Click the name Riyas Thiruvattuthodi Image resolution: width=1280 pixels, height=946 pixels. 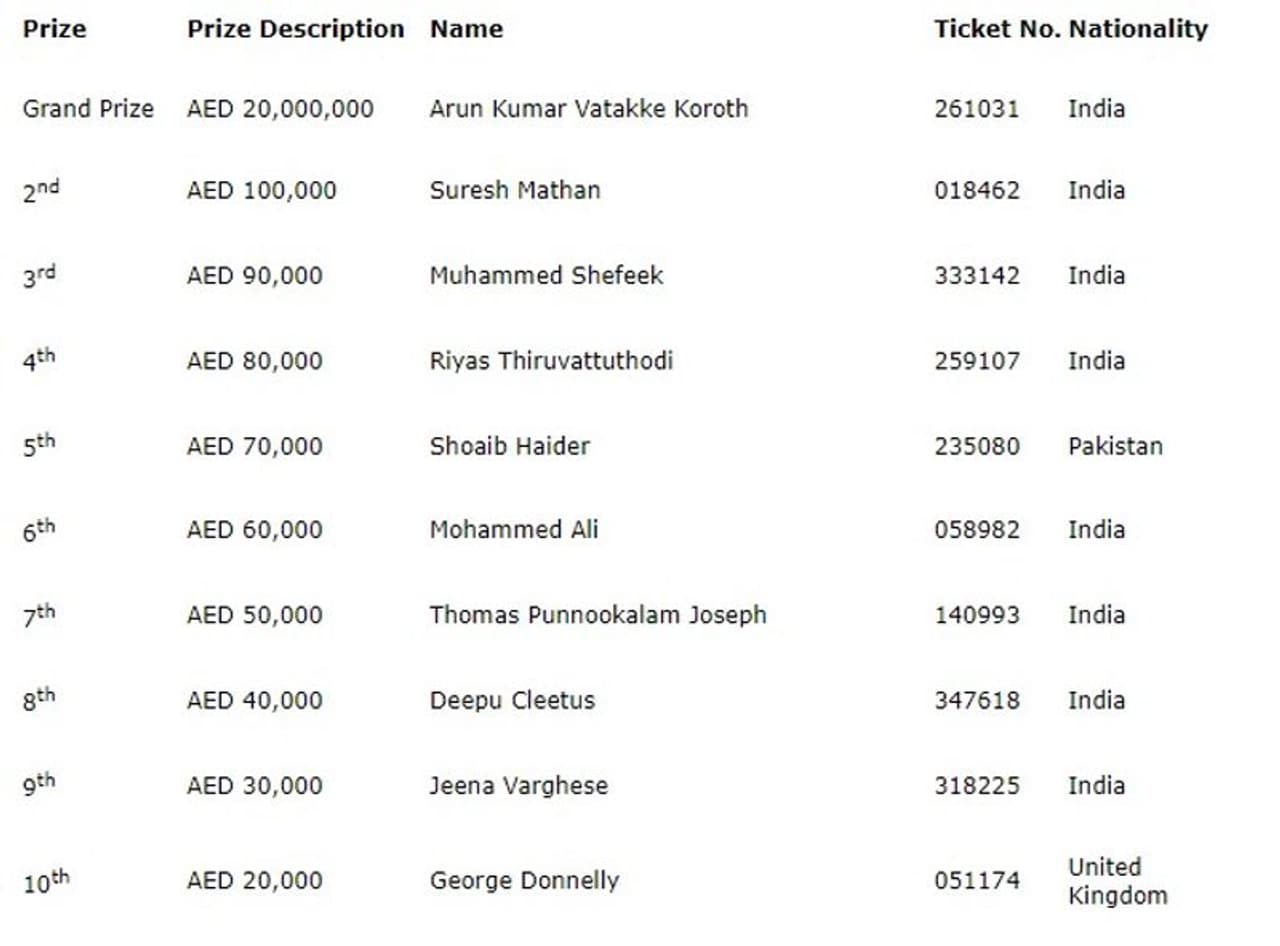pyautogui.click(x=551, y=360)
